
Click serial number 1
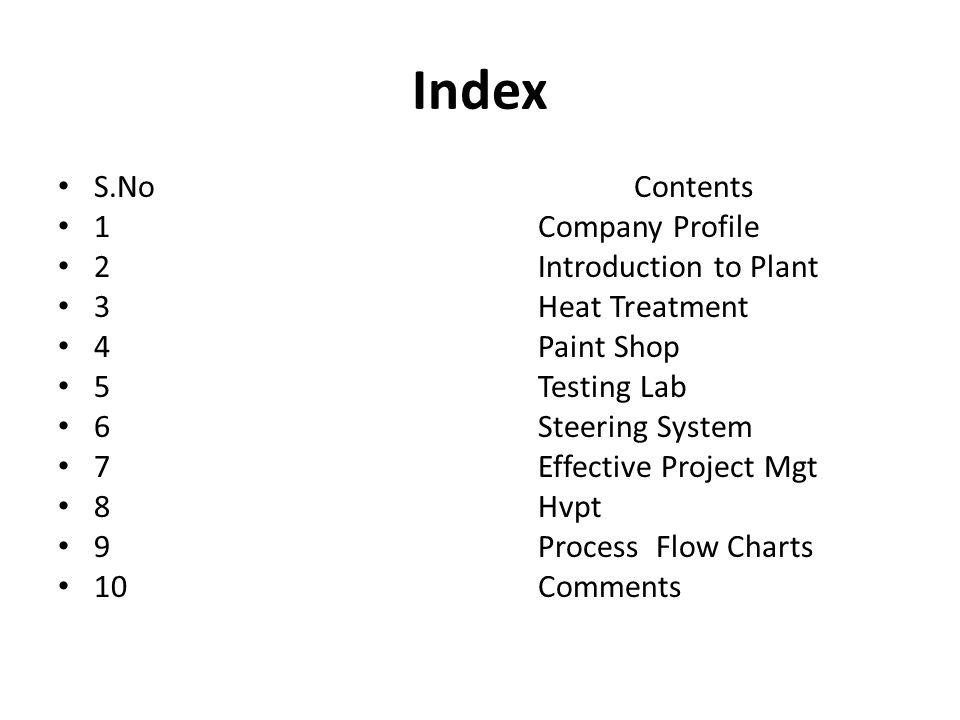point(102,228)
